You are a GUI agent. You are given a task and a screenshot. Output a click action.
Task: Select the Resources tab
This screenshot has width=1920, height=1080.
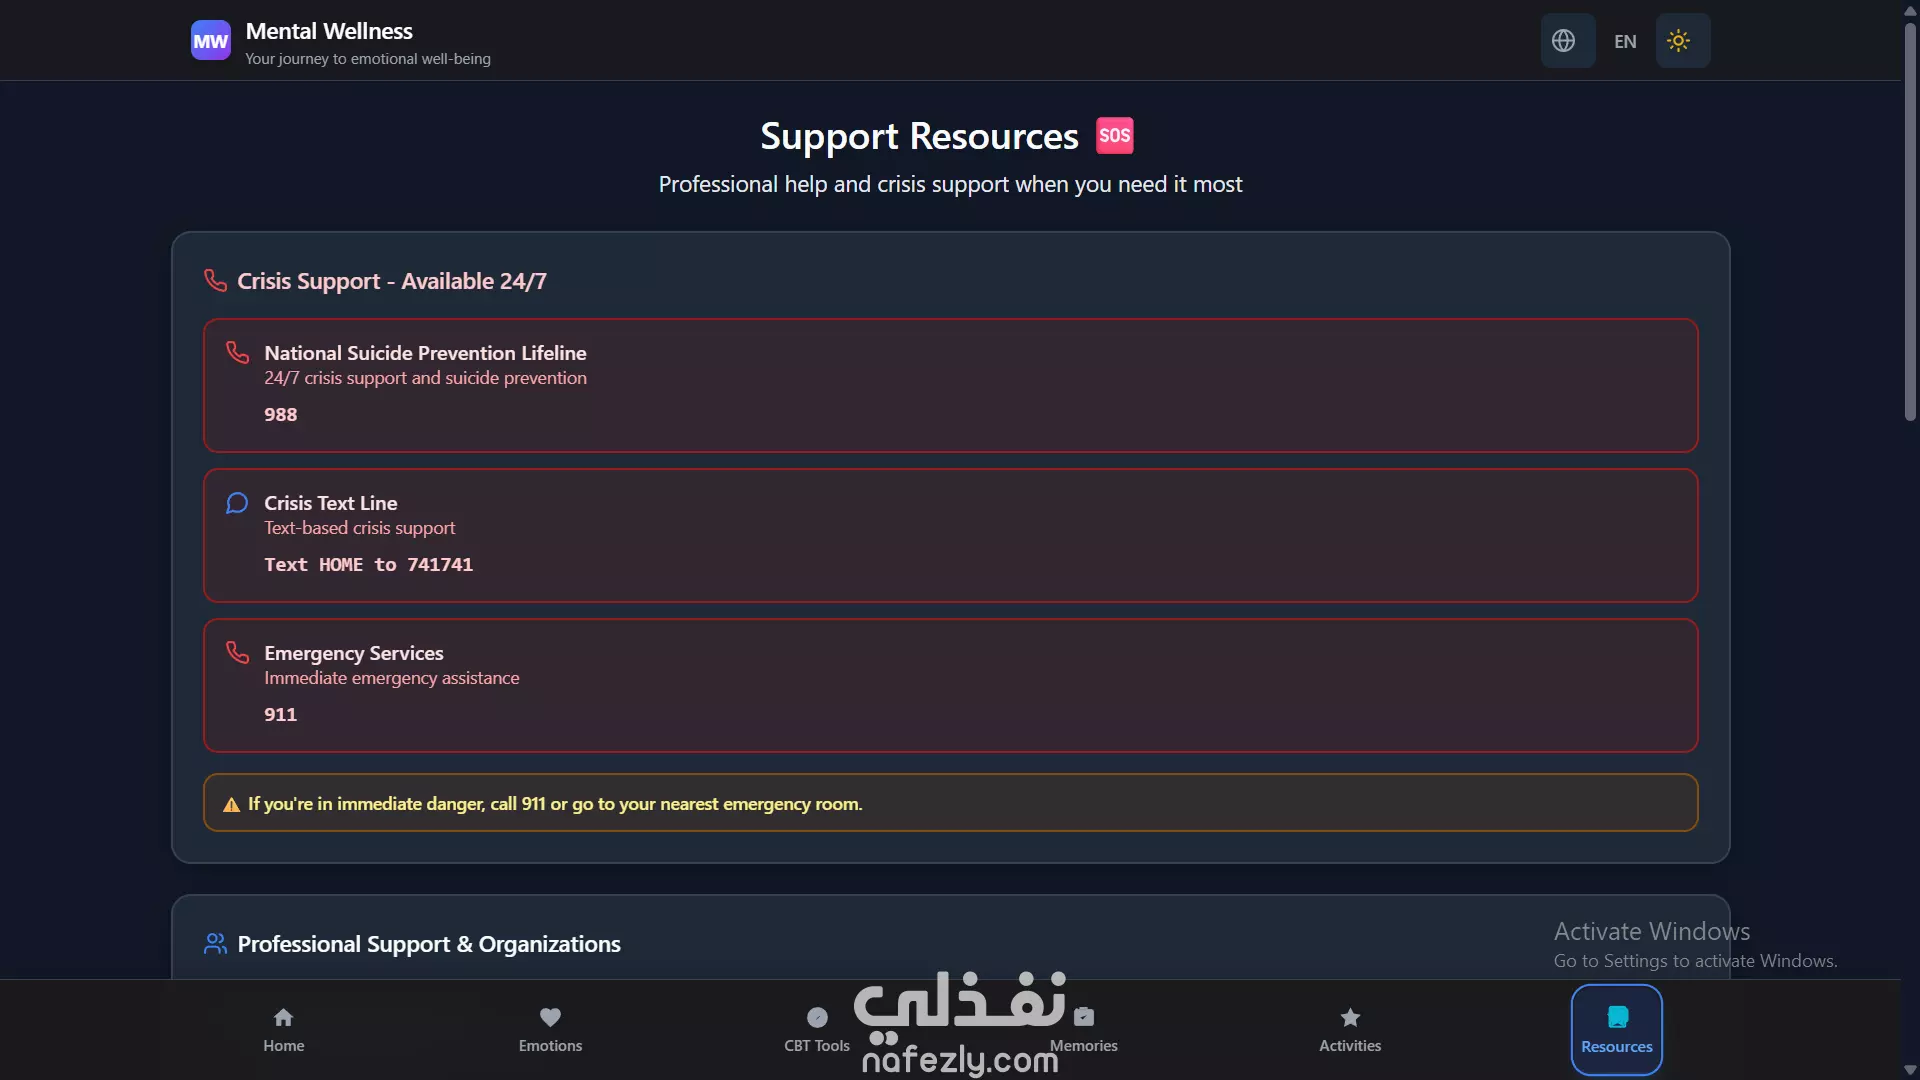click(x=1617, y=1030)
